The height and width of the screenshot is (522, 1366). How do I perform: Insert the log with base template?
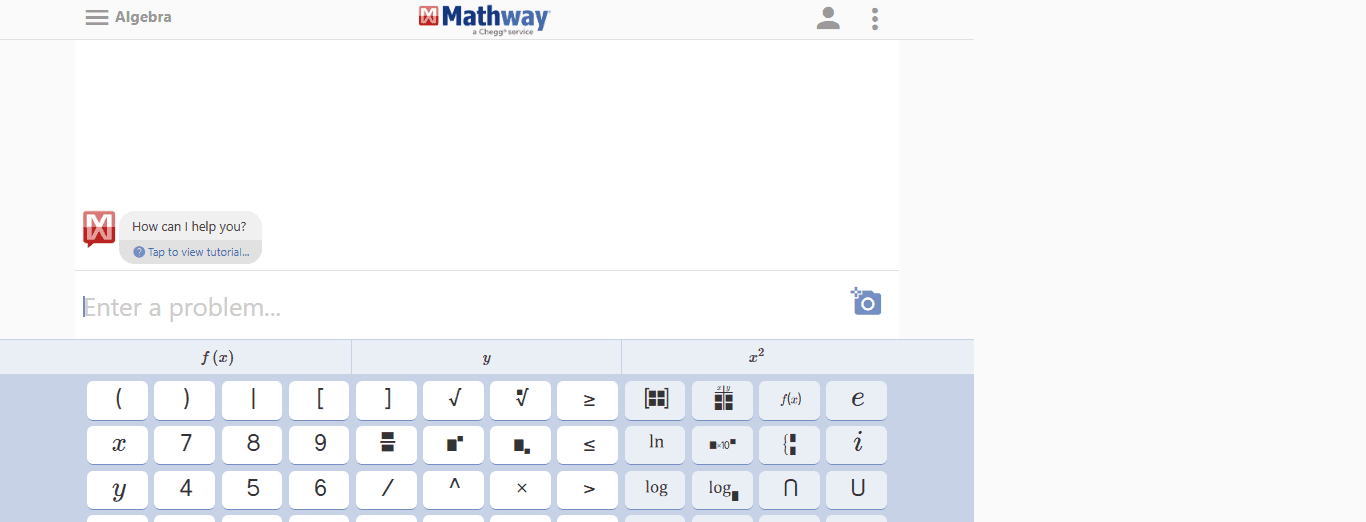722,490
